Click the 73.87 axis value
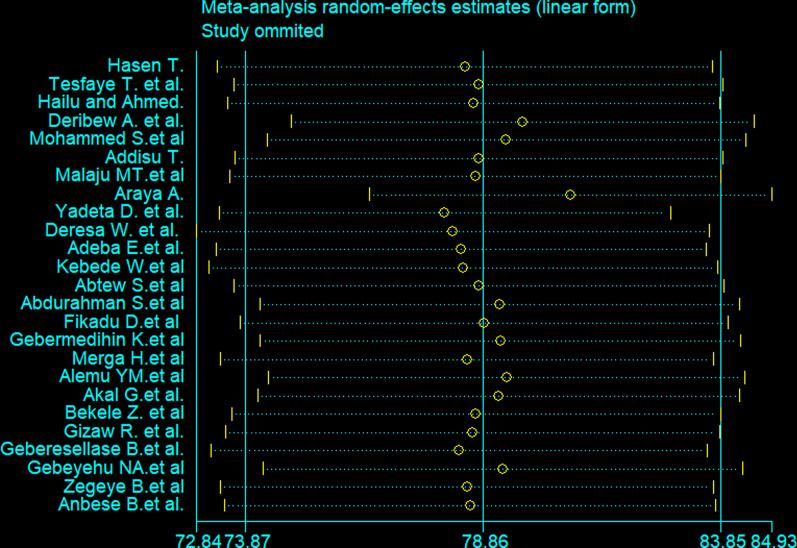Screen dimensions: 797x548 (x=246, y=540)
